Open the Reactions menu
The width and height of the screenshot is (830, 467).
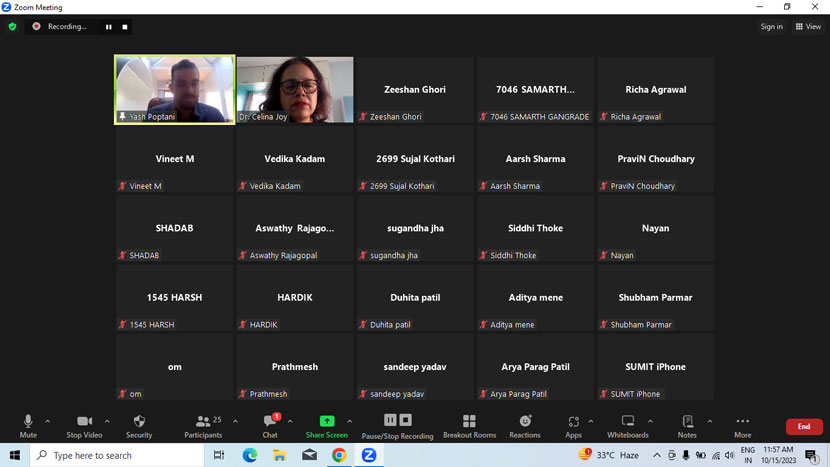click(x=525, y=425)
